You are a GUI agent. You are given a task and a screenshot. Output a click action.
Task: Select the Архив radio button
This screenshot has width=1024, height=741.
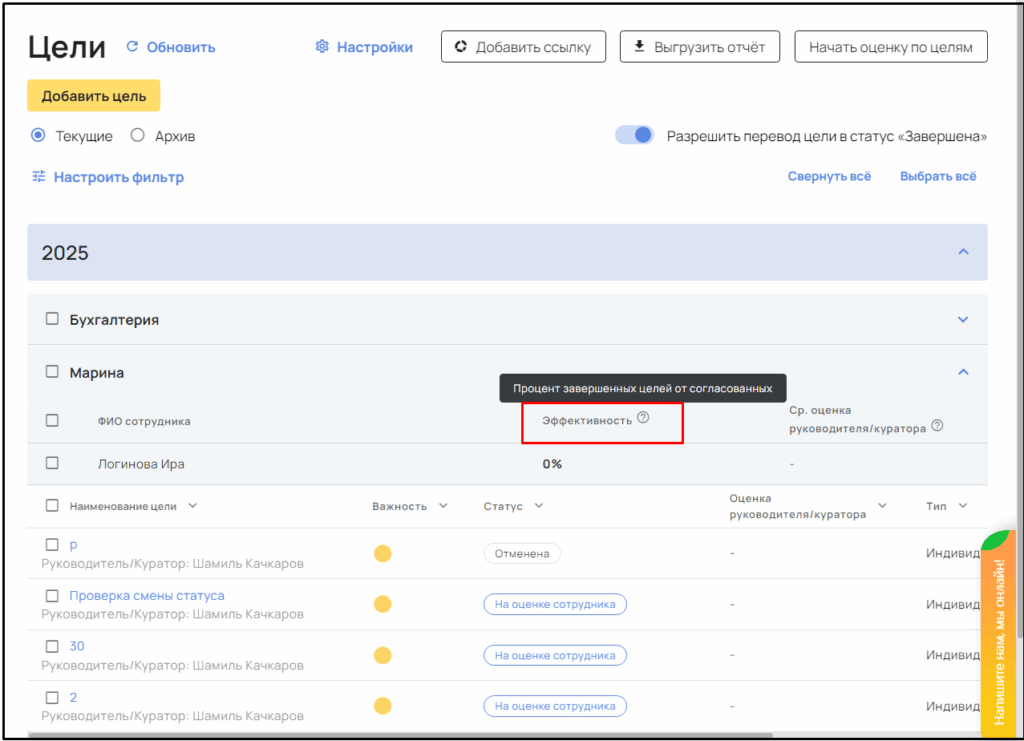pyautogui.click(x=138, y=136)
